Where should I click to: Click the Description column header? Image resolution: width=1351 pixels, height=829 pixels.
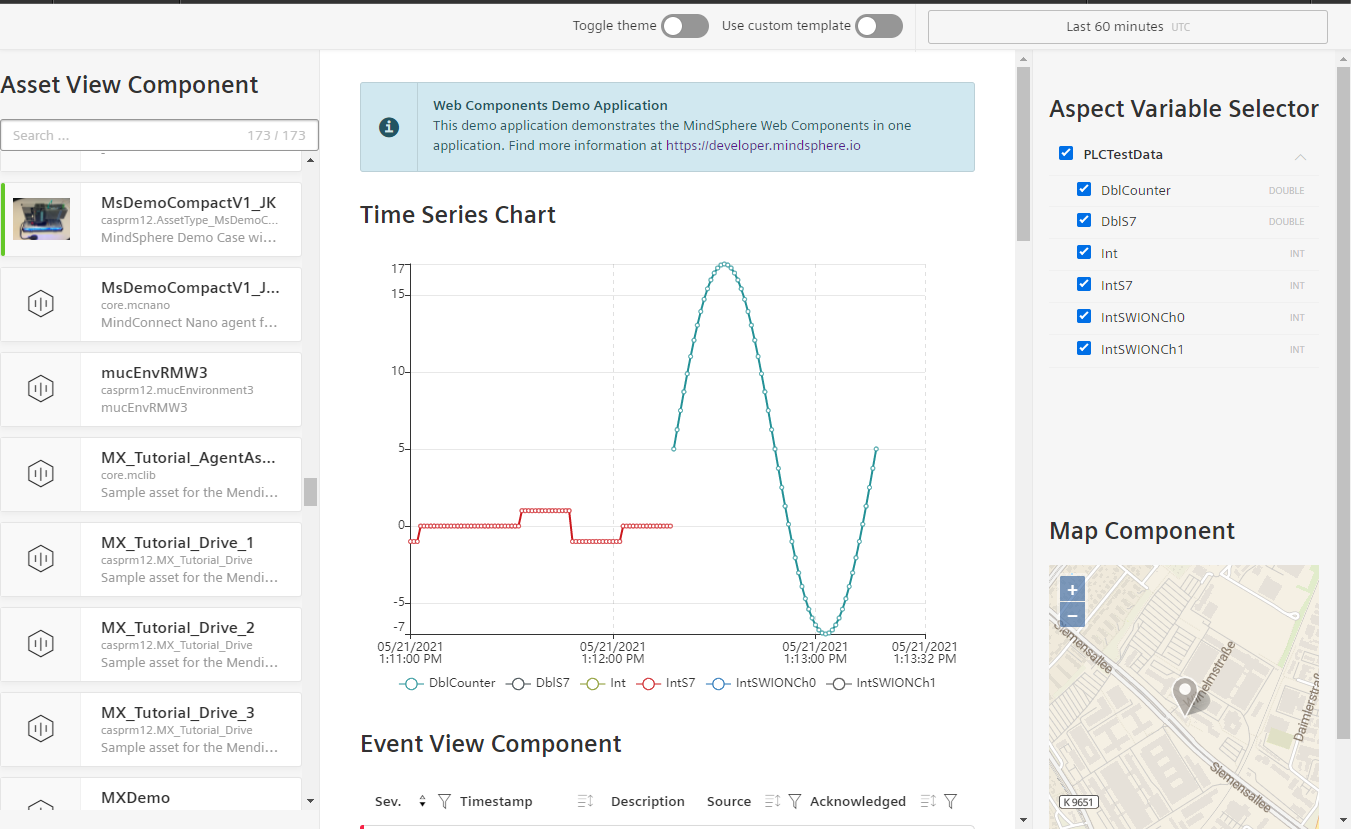point(648,801)
